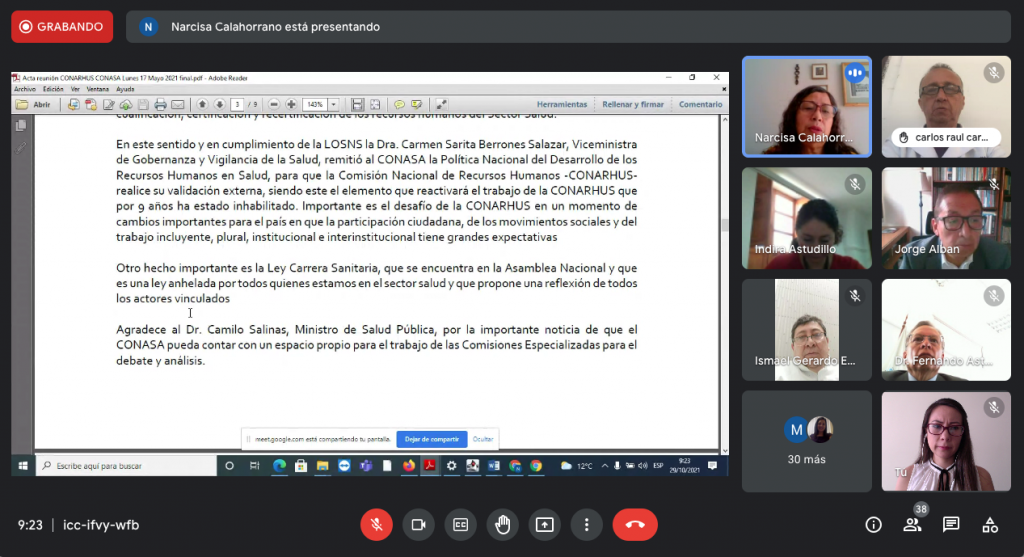Enable closed captions with the CC button
The image size is (1024, 557).
[x=460, y=524]
